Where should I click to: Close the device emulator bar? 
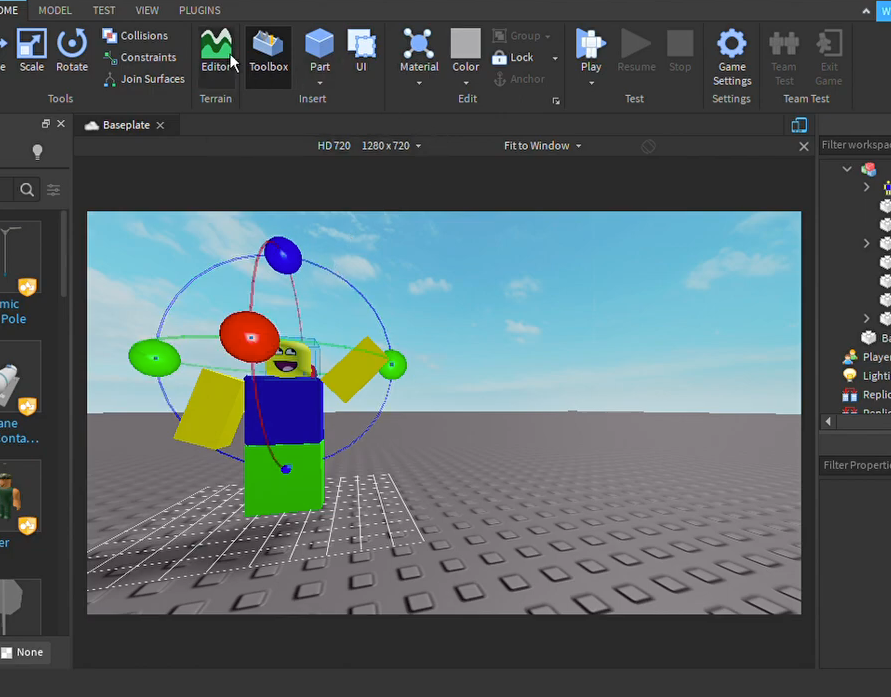coord(803,147)
